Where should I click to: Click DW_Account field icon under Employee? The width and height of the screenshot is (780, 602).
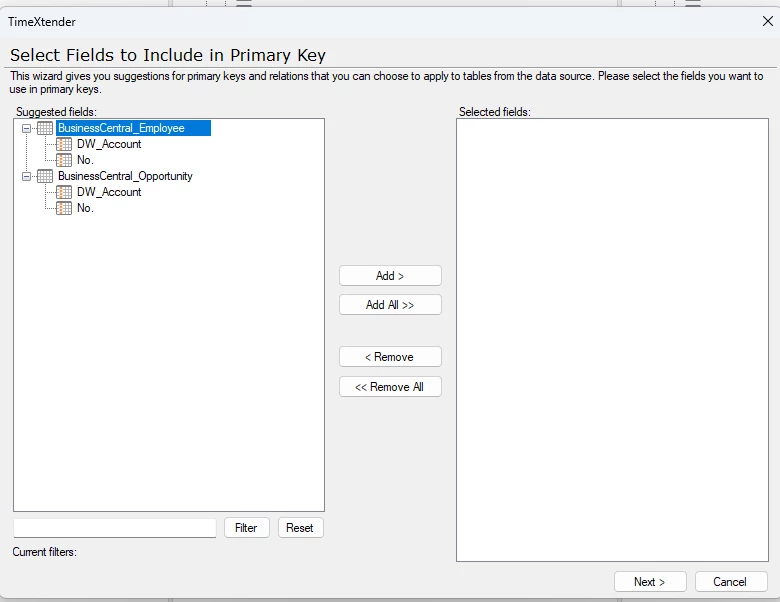coord(64,144)
